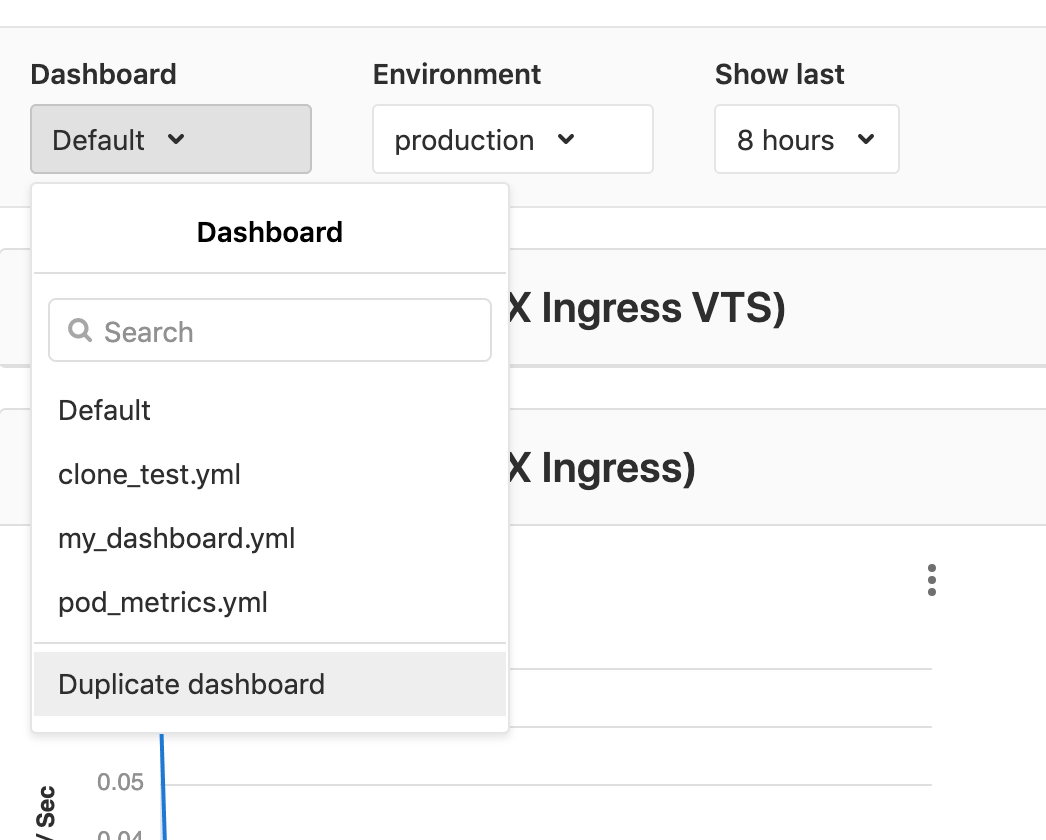Click the 0.05 mark on the chart axis
Screen dimensions: 1046x840
click(118, 782)
